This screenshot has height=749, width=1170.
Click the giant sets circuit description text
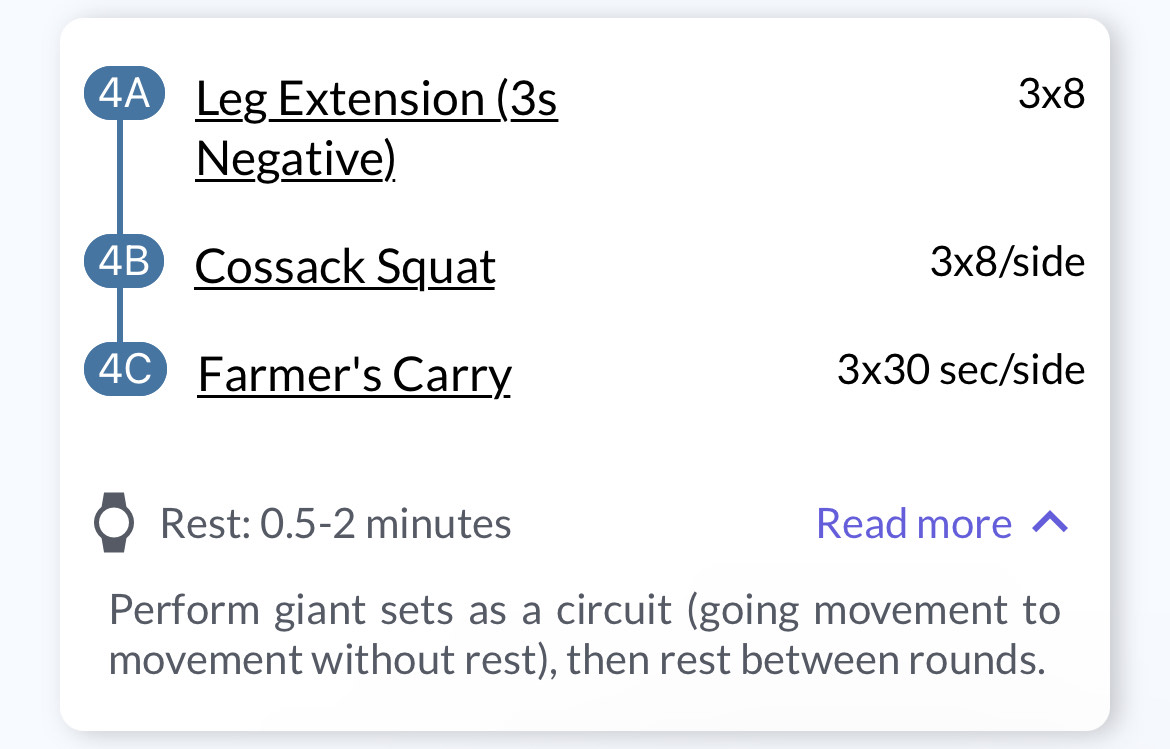(x=585, y=635)
